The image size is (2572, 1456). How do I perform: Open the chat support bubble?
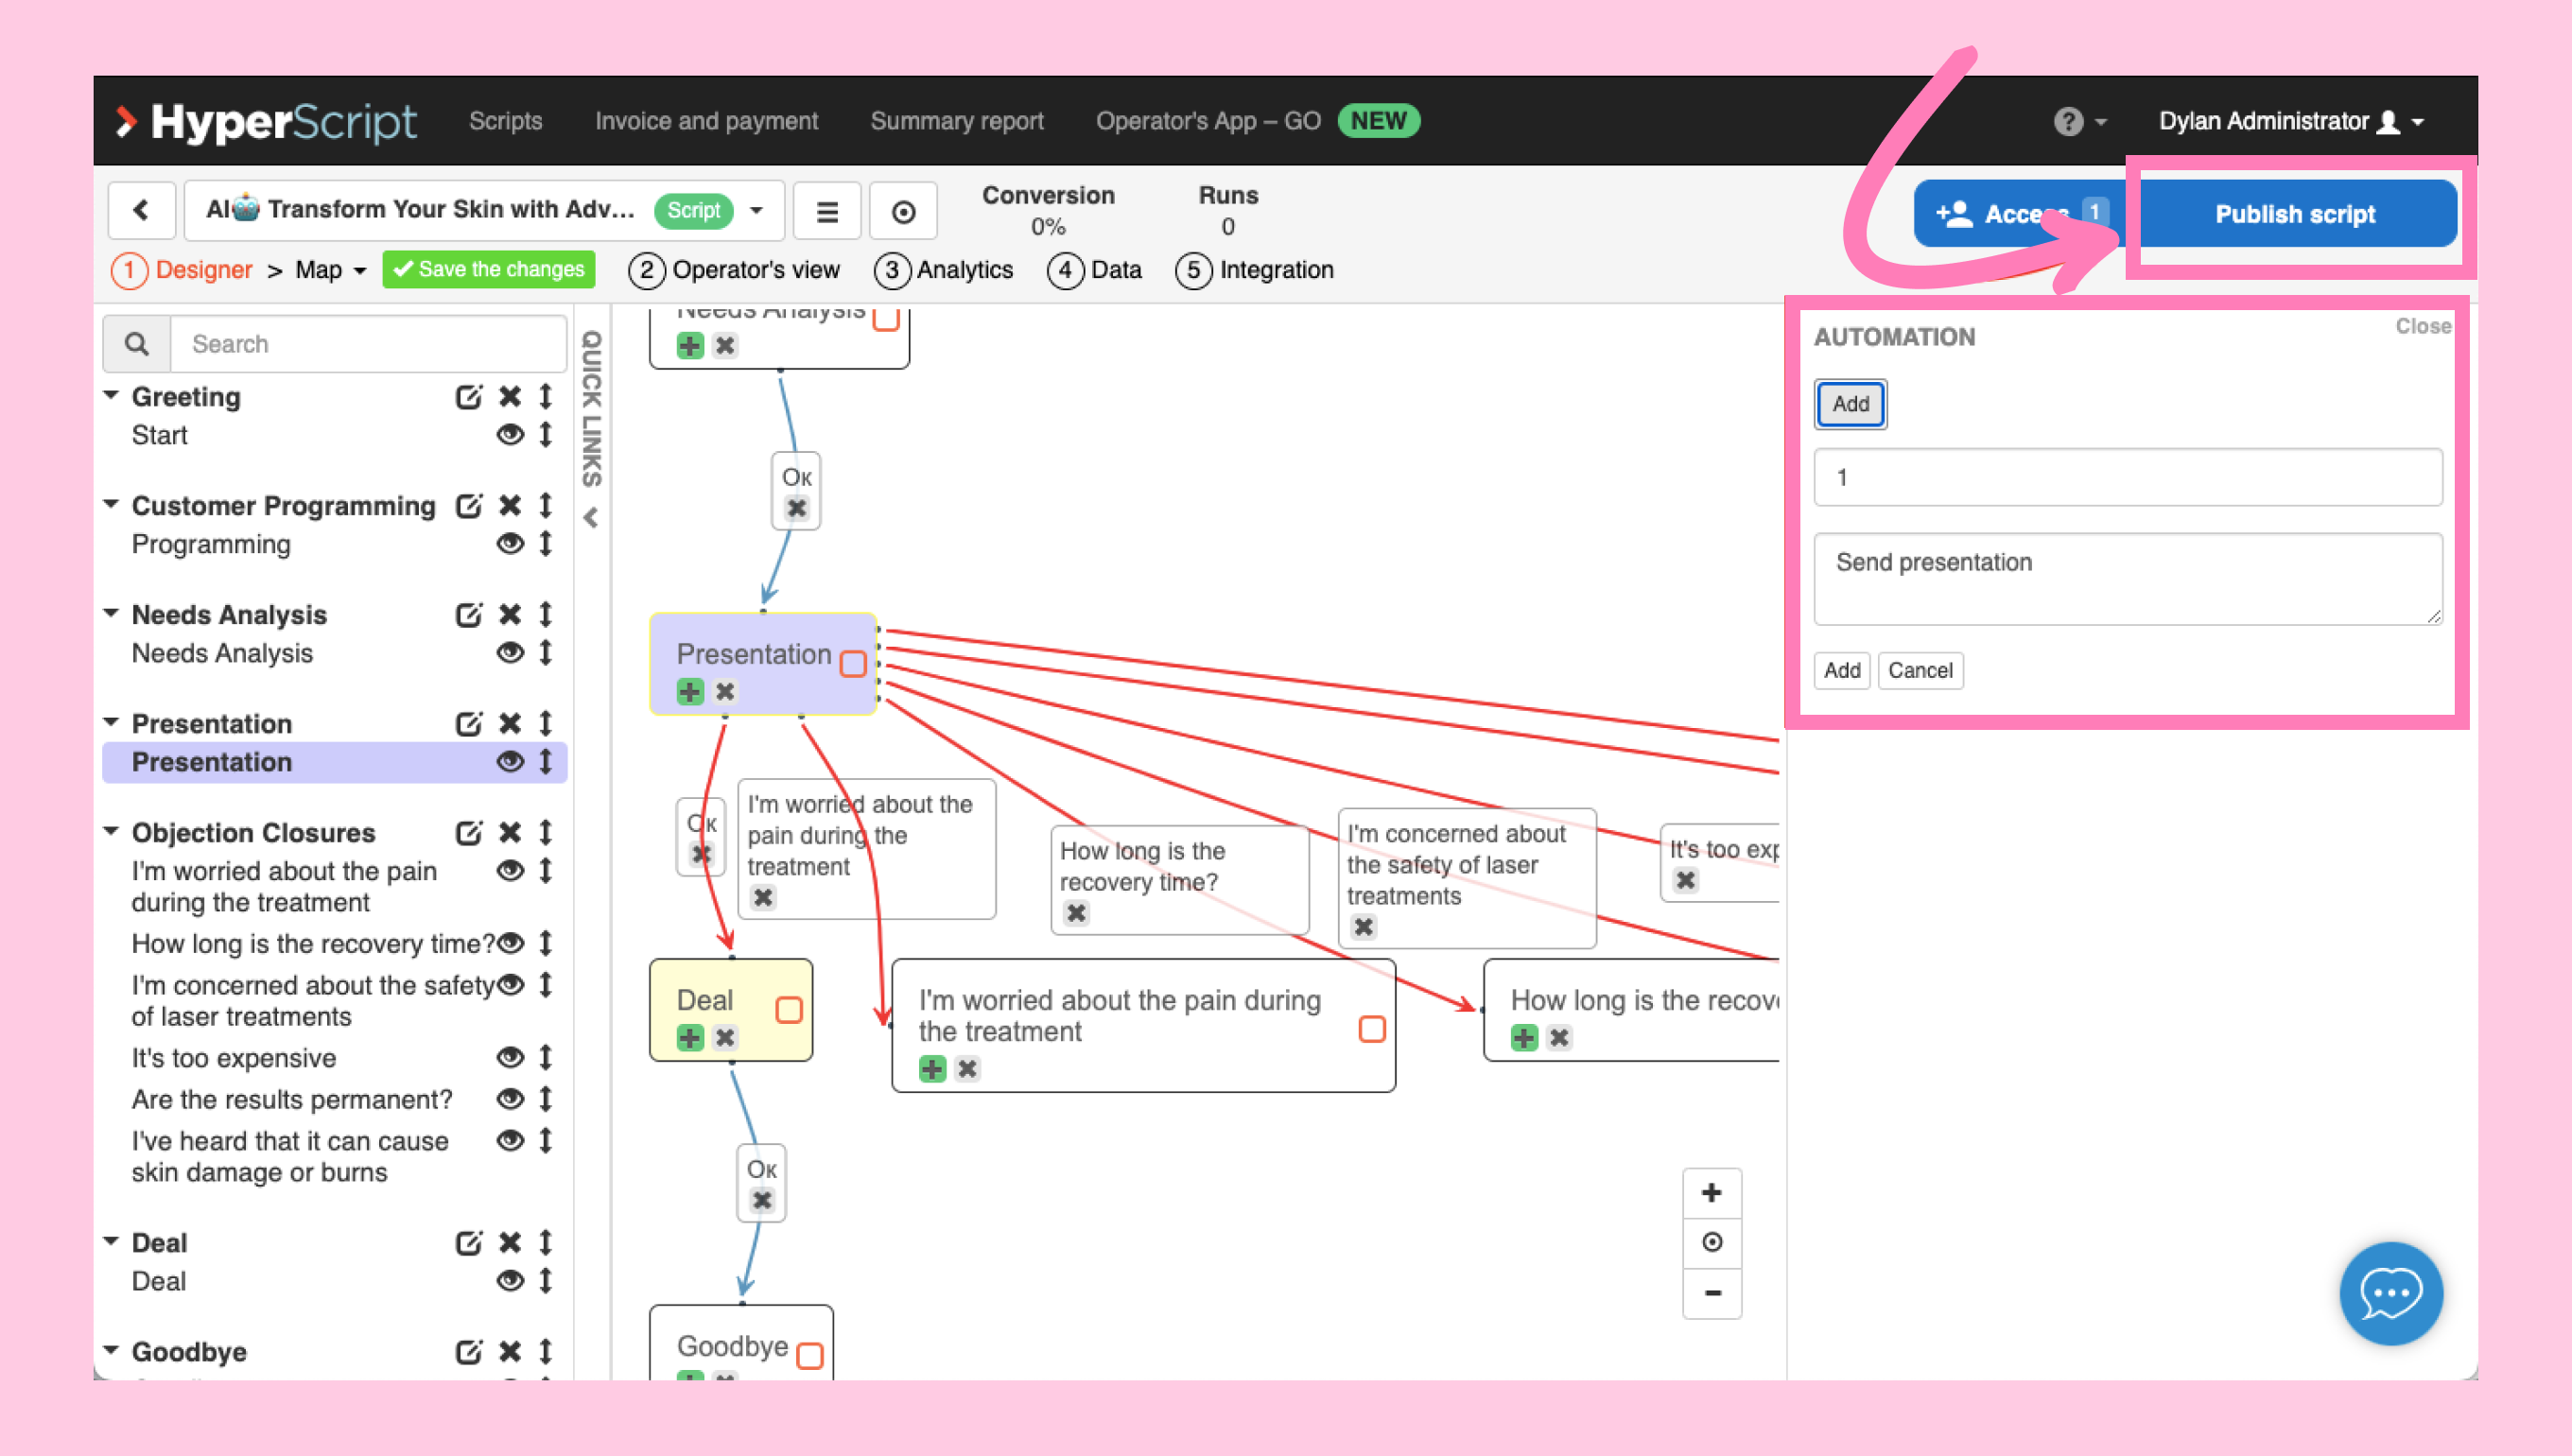2390,1293
